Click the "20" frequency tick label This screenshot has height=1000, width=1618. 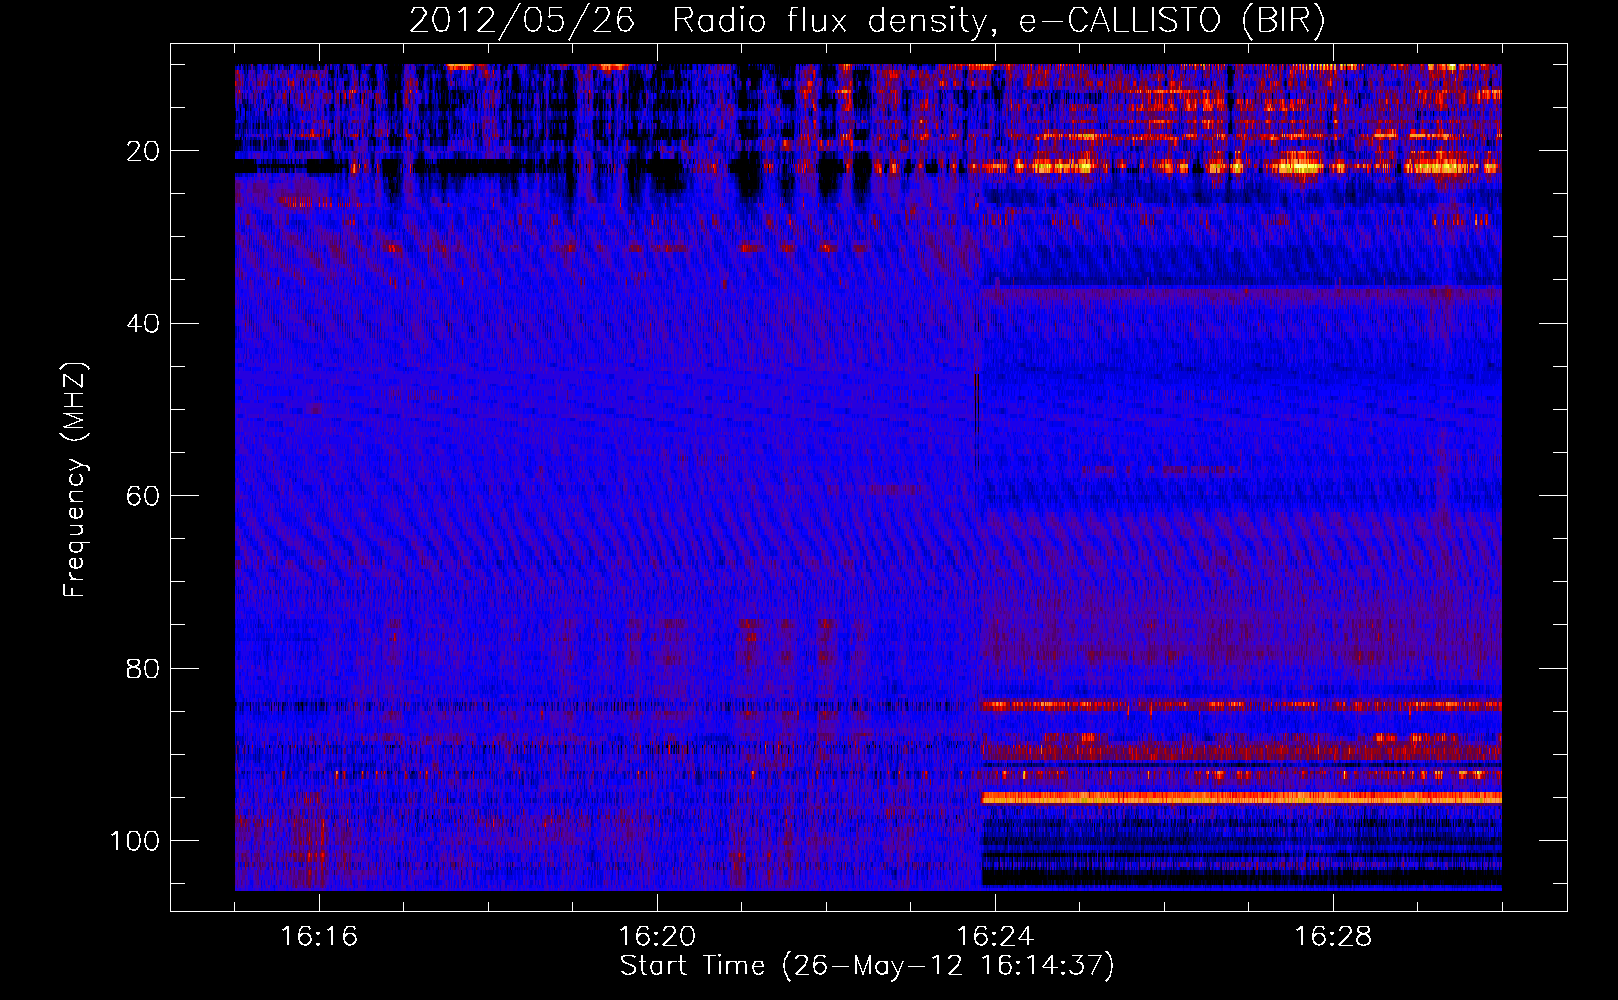click(x=144, y=151)
